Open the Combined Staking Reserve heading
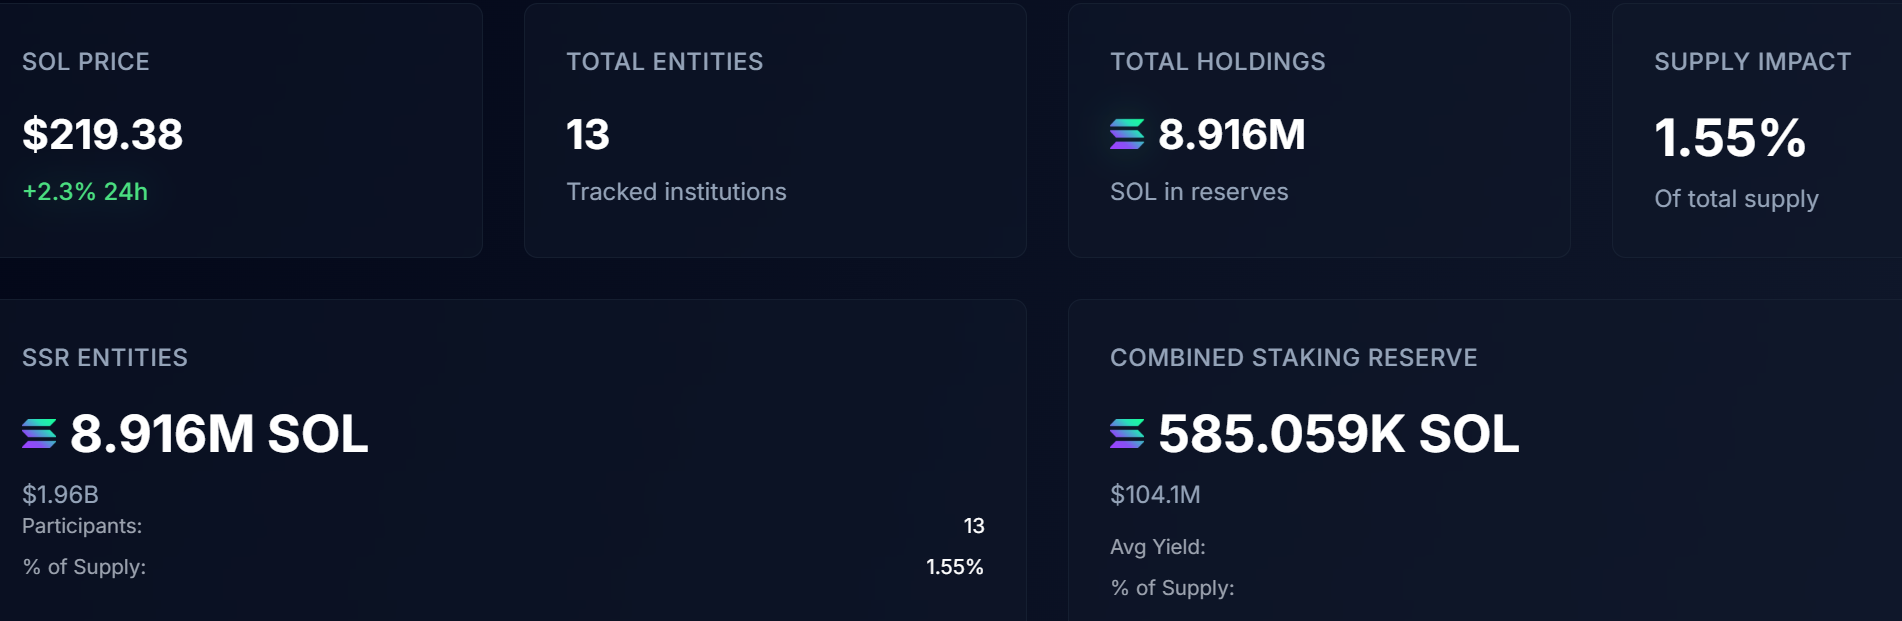The height and width of the screenshot is (621, 1902). click(1293, 358)
